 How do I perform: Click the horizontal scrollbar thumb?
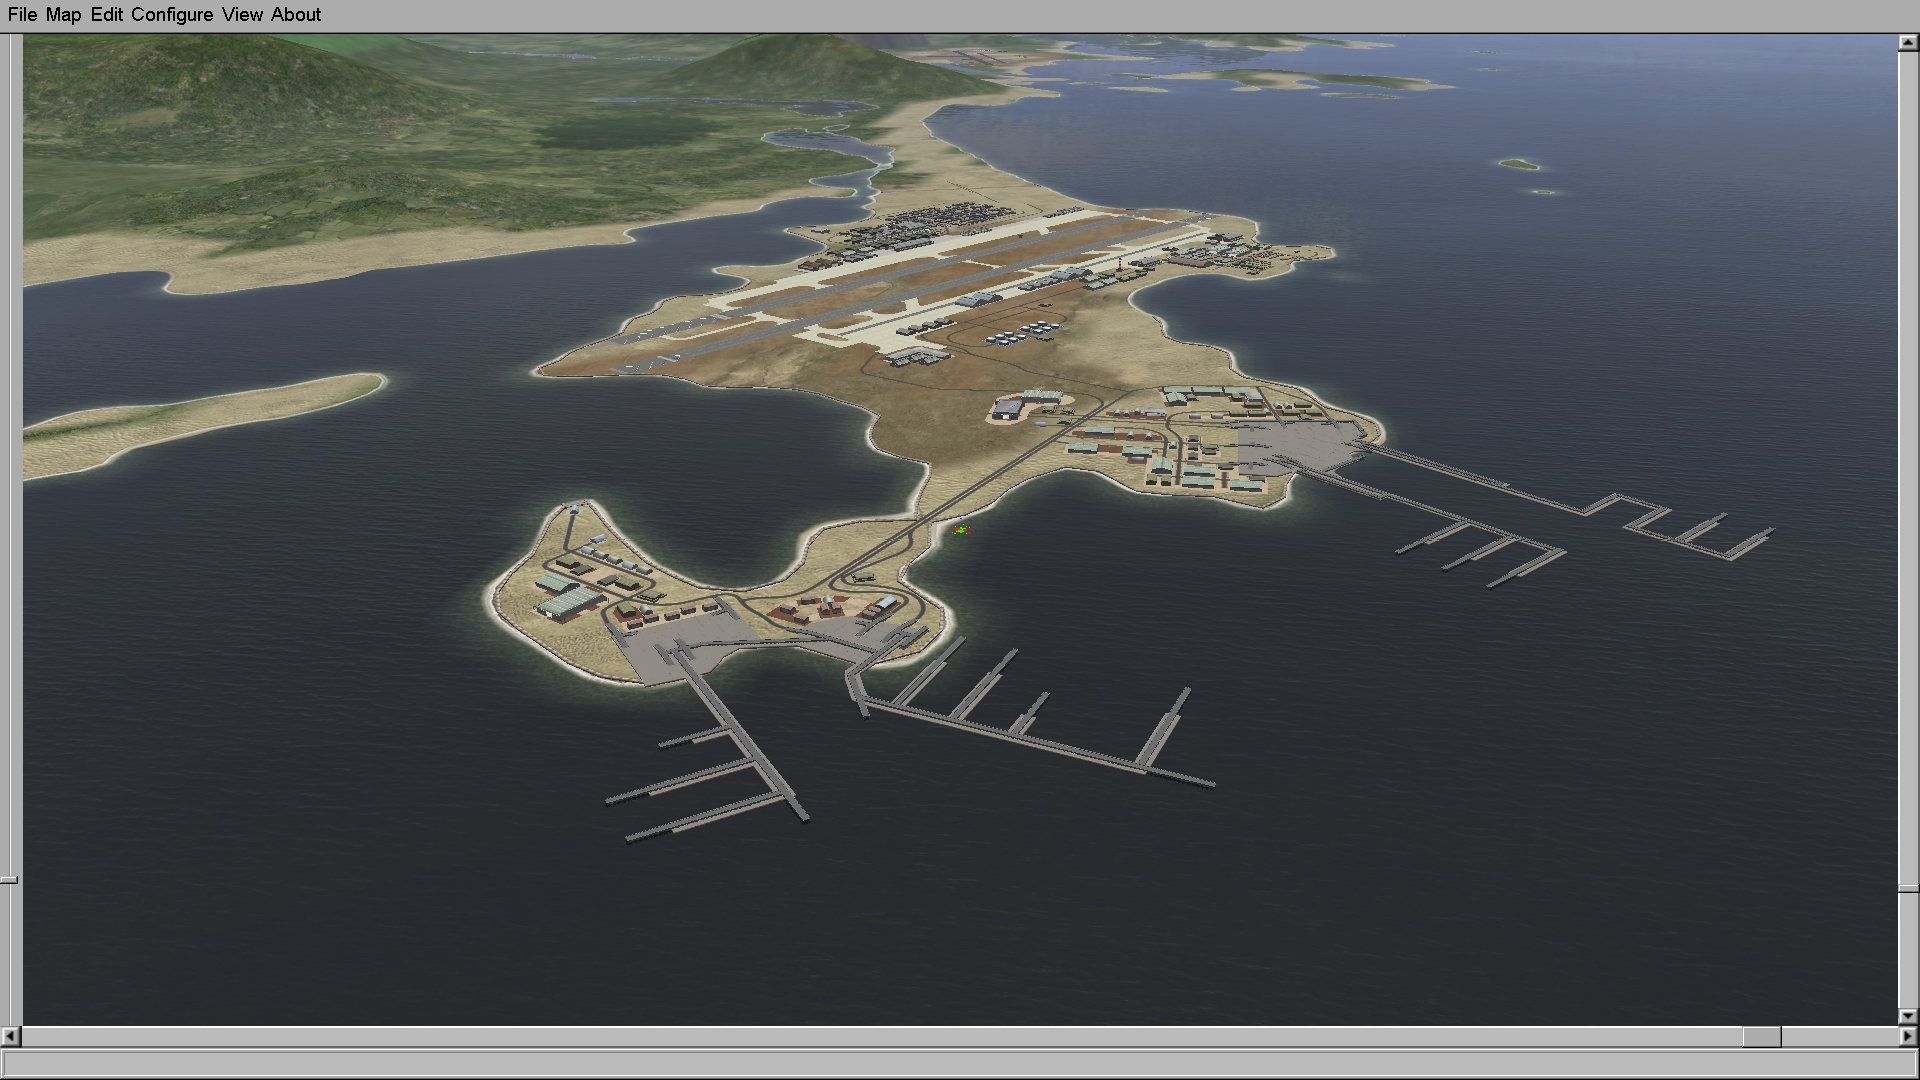1761,1037
